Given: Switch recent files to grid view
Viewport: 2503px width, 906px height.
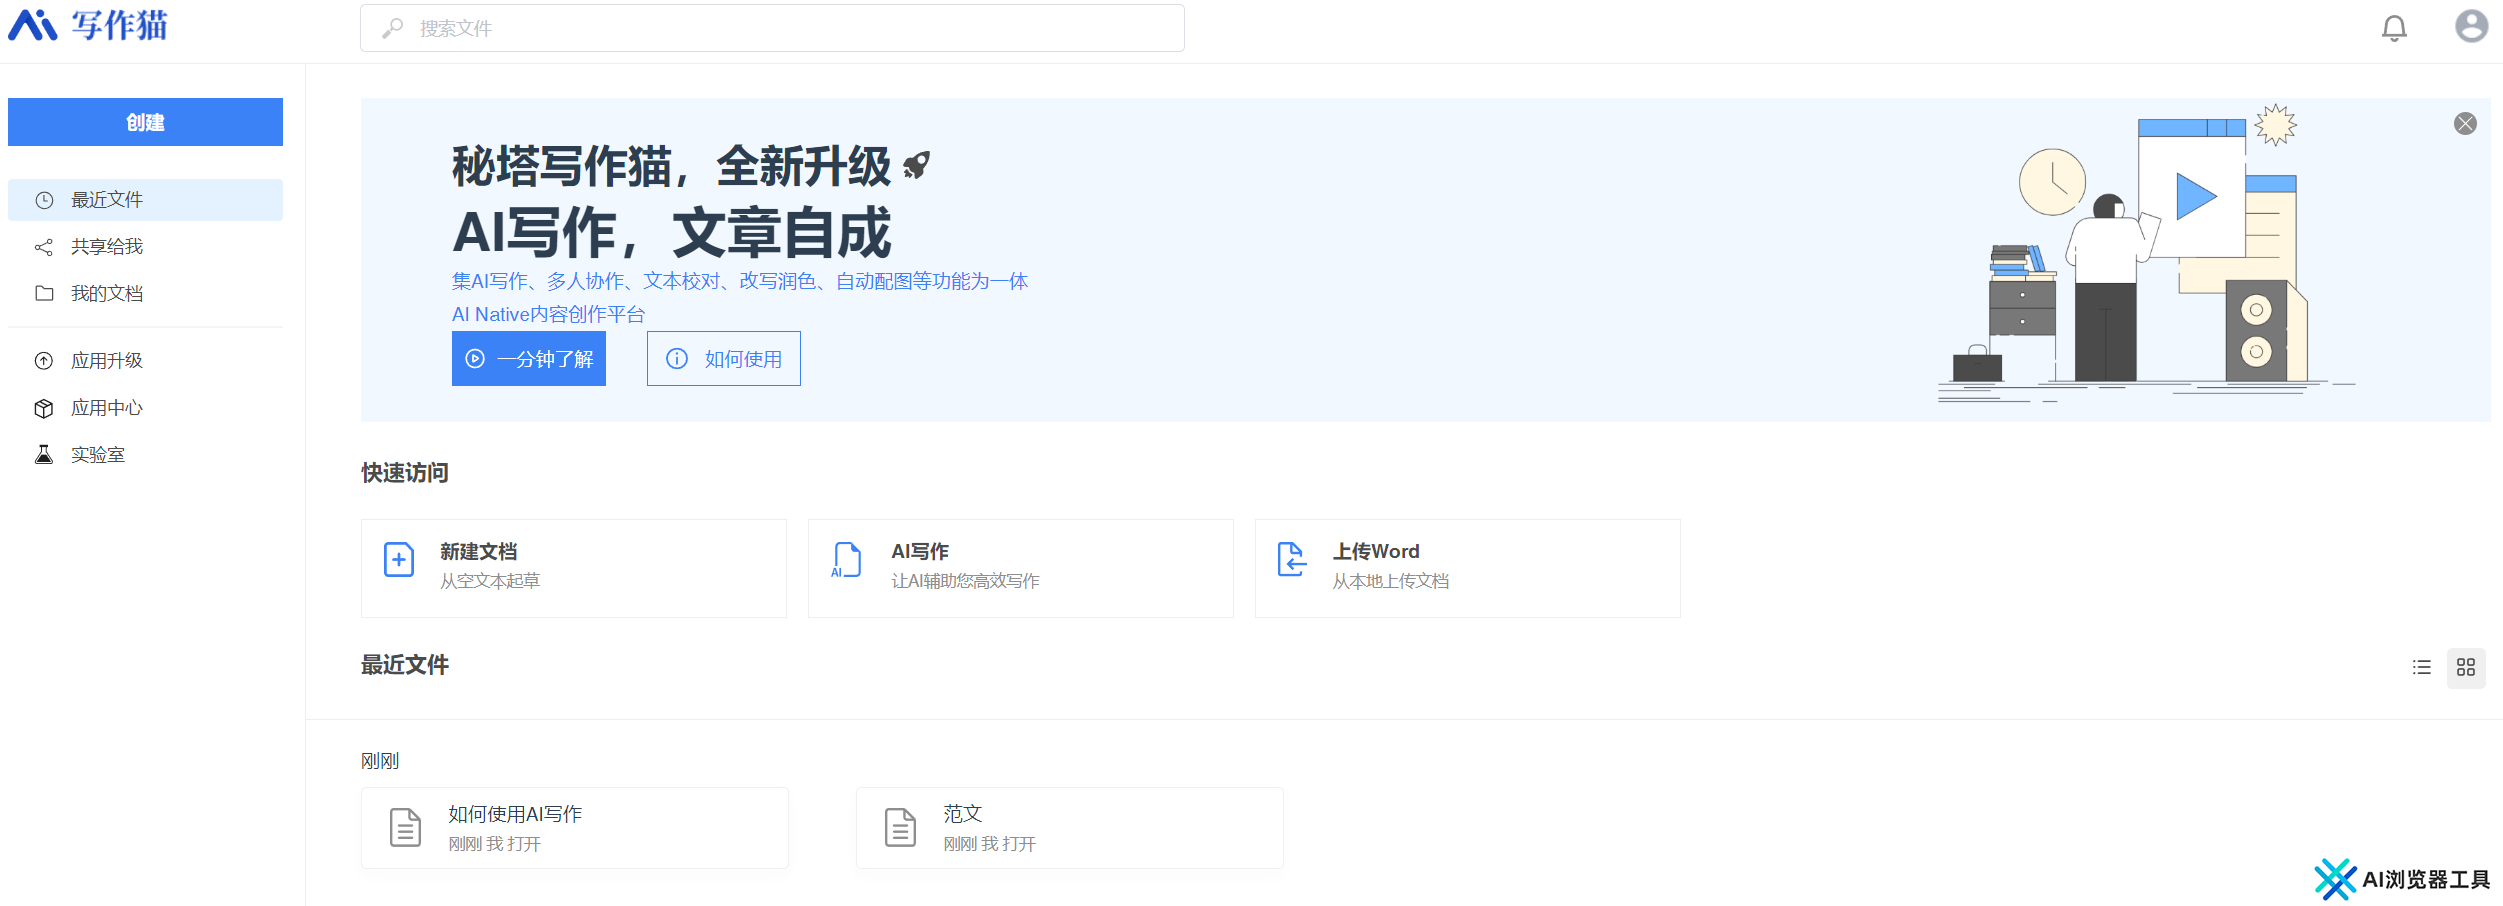Looking at the screenshot, I should (2466, 668).
